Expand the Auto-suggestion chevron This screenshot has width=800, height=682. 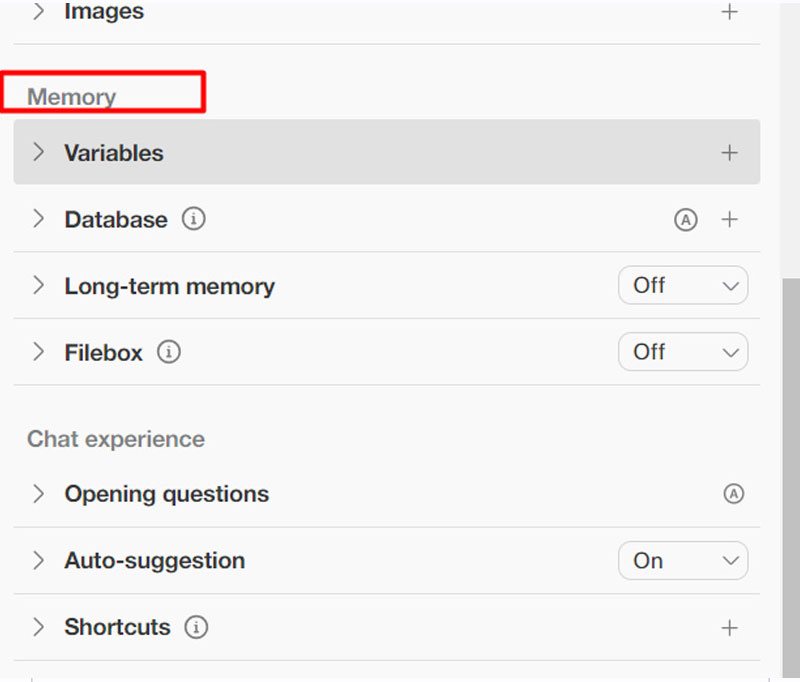pos(39,560)
